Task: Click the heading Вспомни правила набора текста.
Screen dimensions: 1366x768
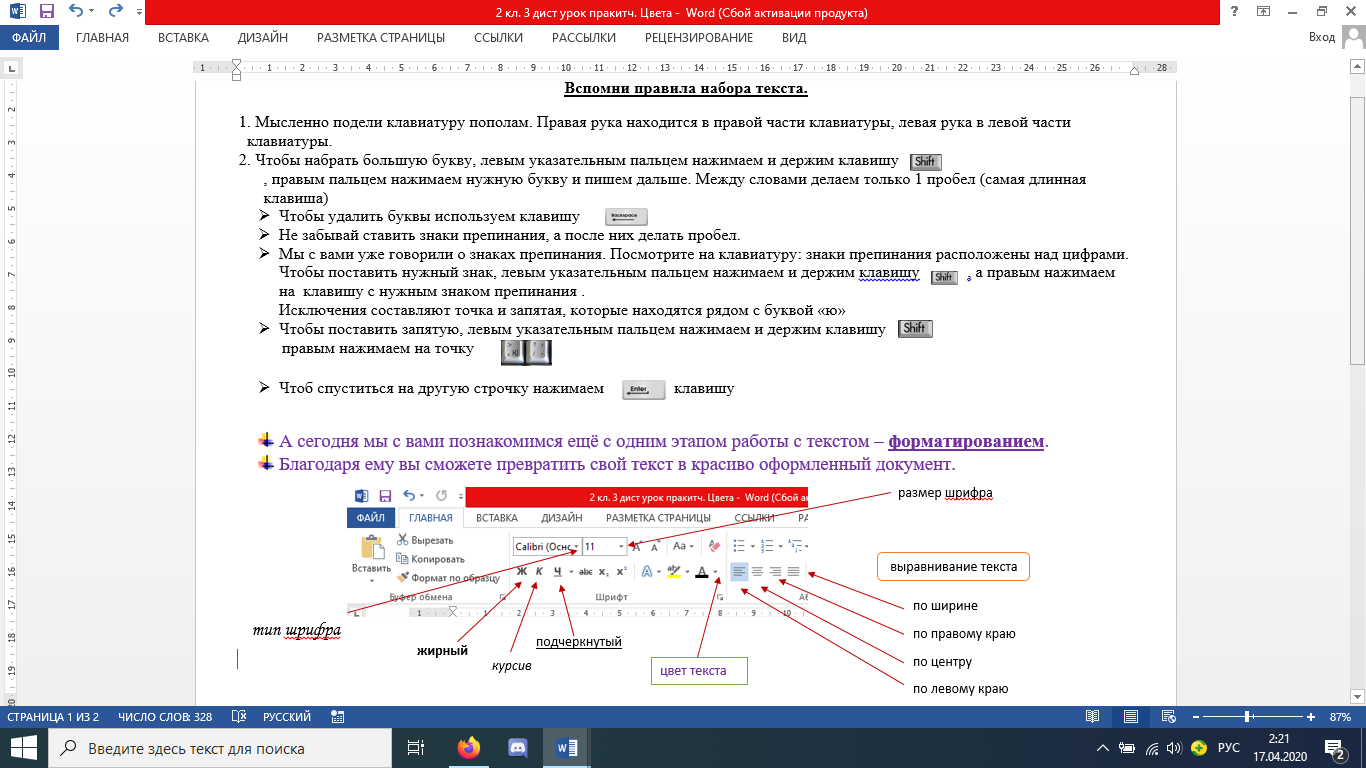Action: [x=686, y=89]
